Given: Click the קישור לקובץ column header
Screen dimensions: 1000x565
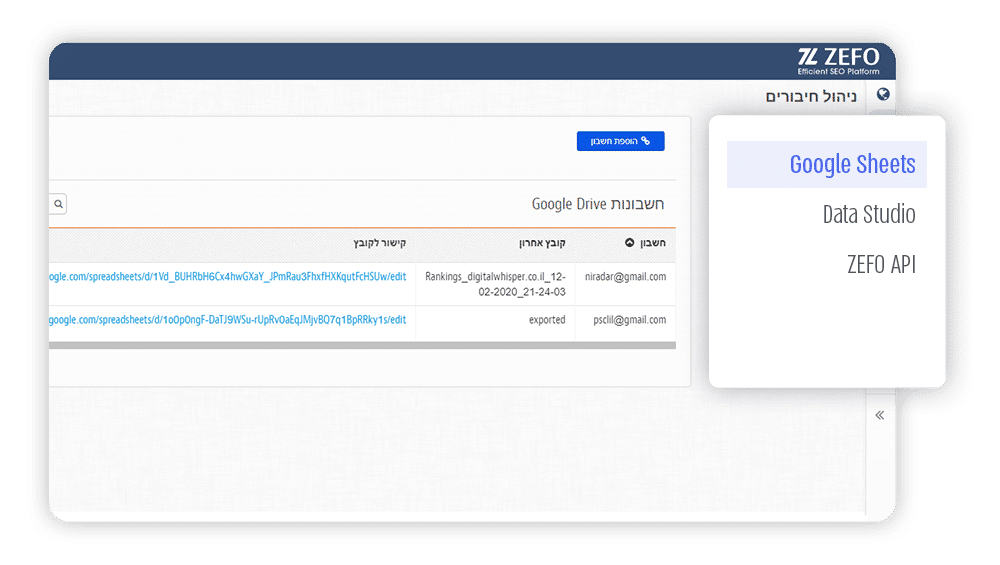Looking at the screenshot, I should [x=380, y=242].
